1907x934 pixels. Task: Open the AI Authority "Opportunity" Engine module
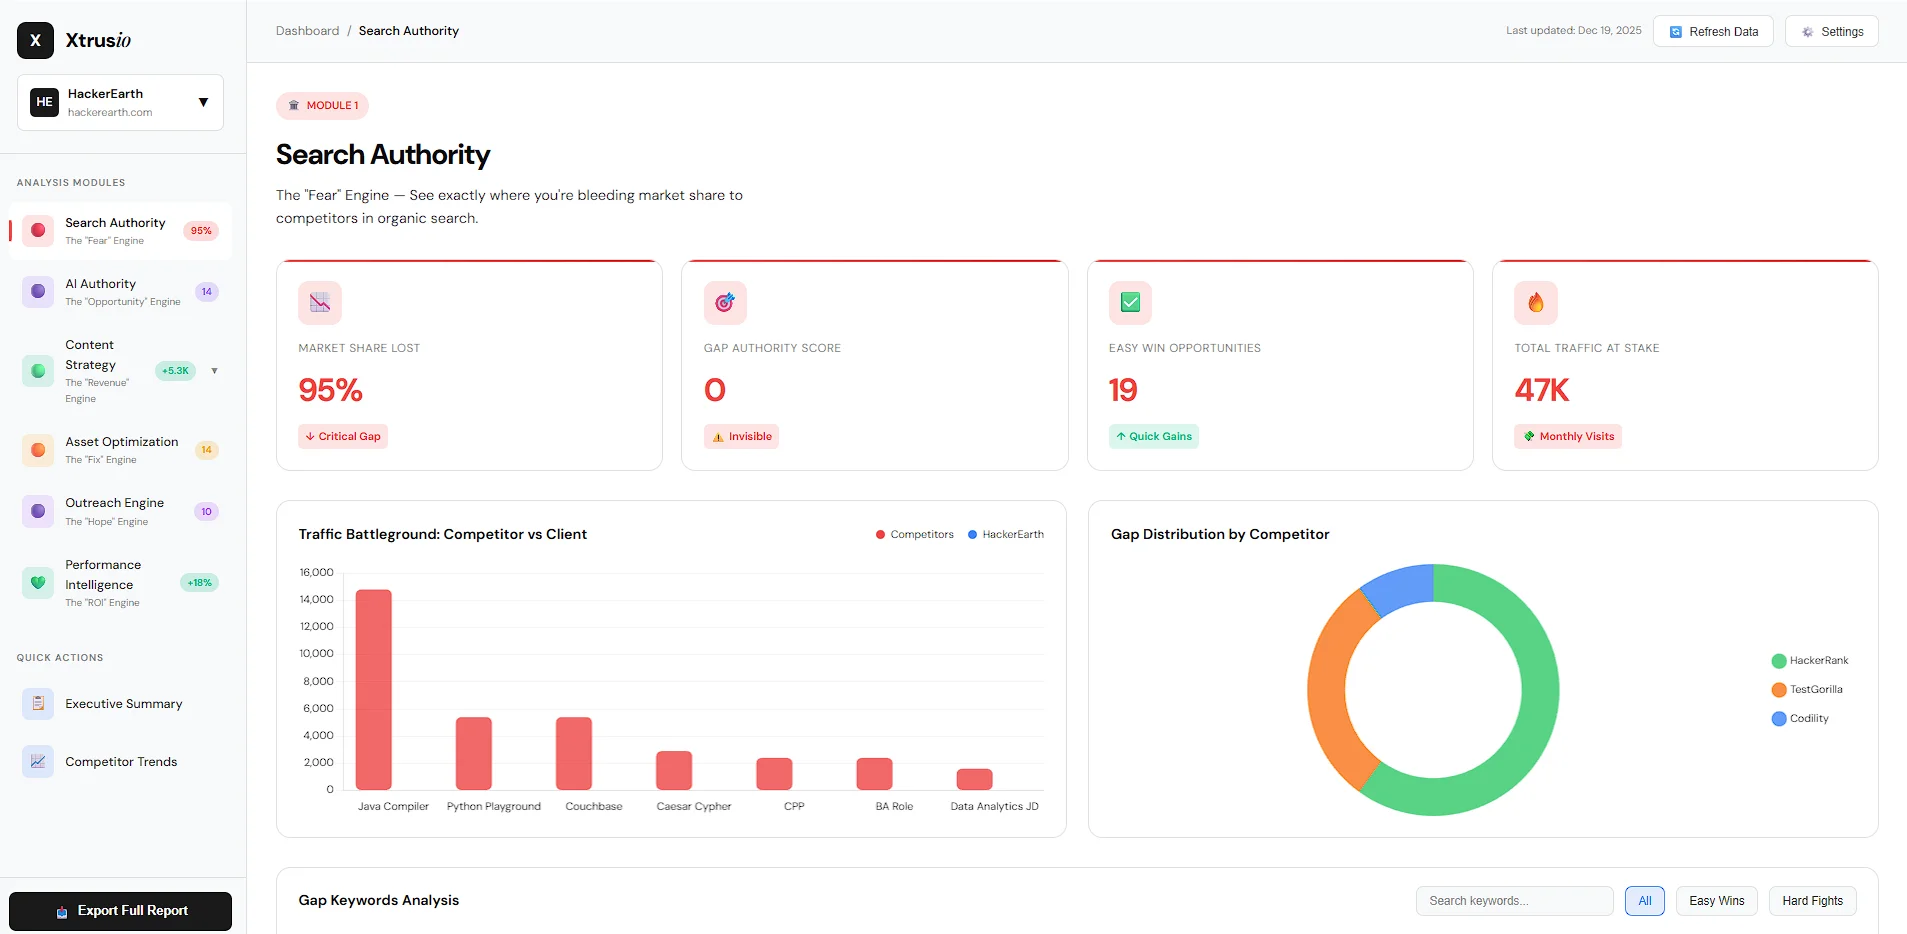point(38,291)
